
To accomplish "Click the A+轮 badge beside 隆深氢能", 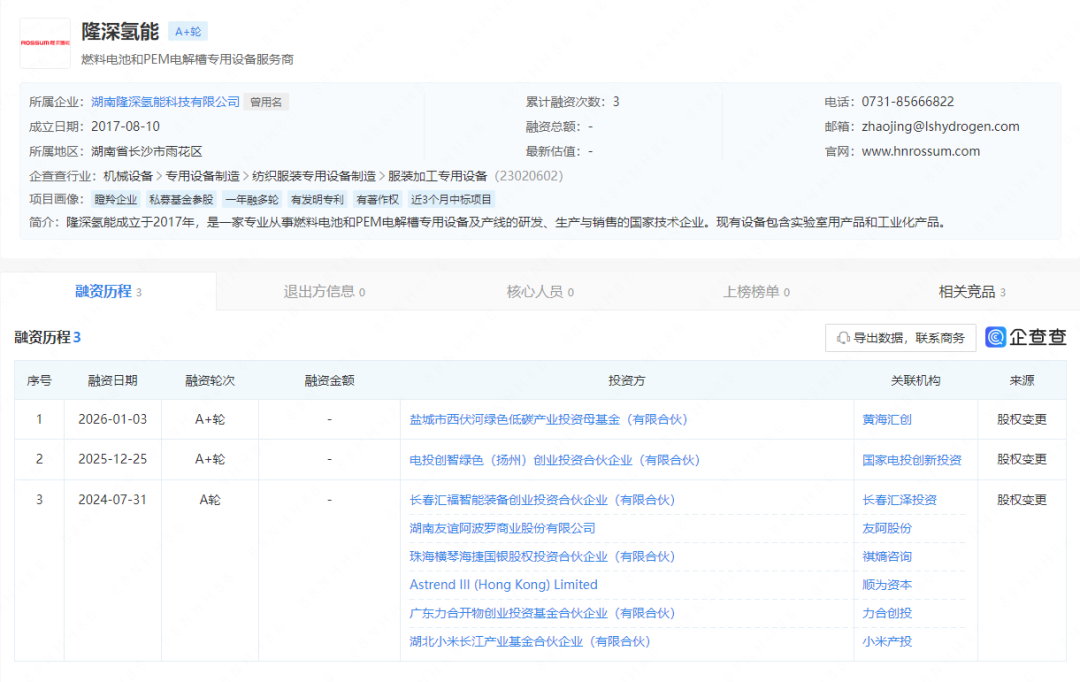I will [x=187, y=31].
